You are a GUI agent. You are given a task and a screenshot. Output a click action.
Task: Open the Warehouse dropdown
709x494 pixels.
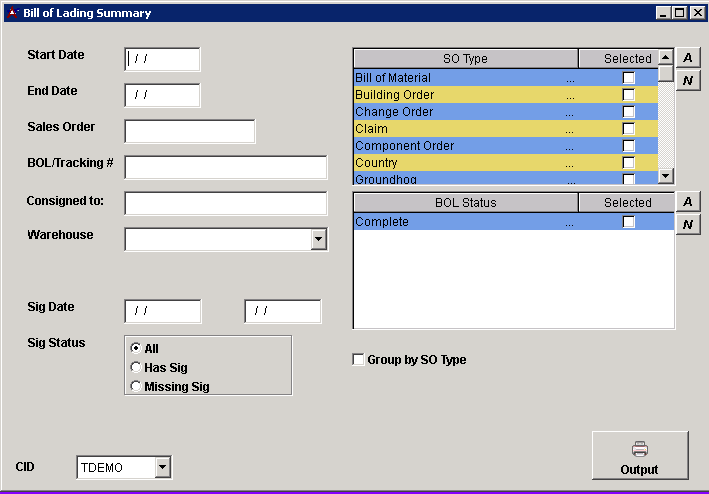tap(318, 239)
